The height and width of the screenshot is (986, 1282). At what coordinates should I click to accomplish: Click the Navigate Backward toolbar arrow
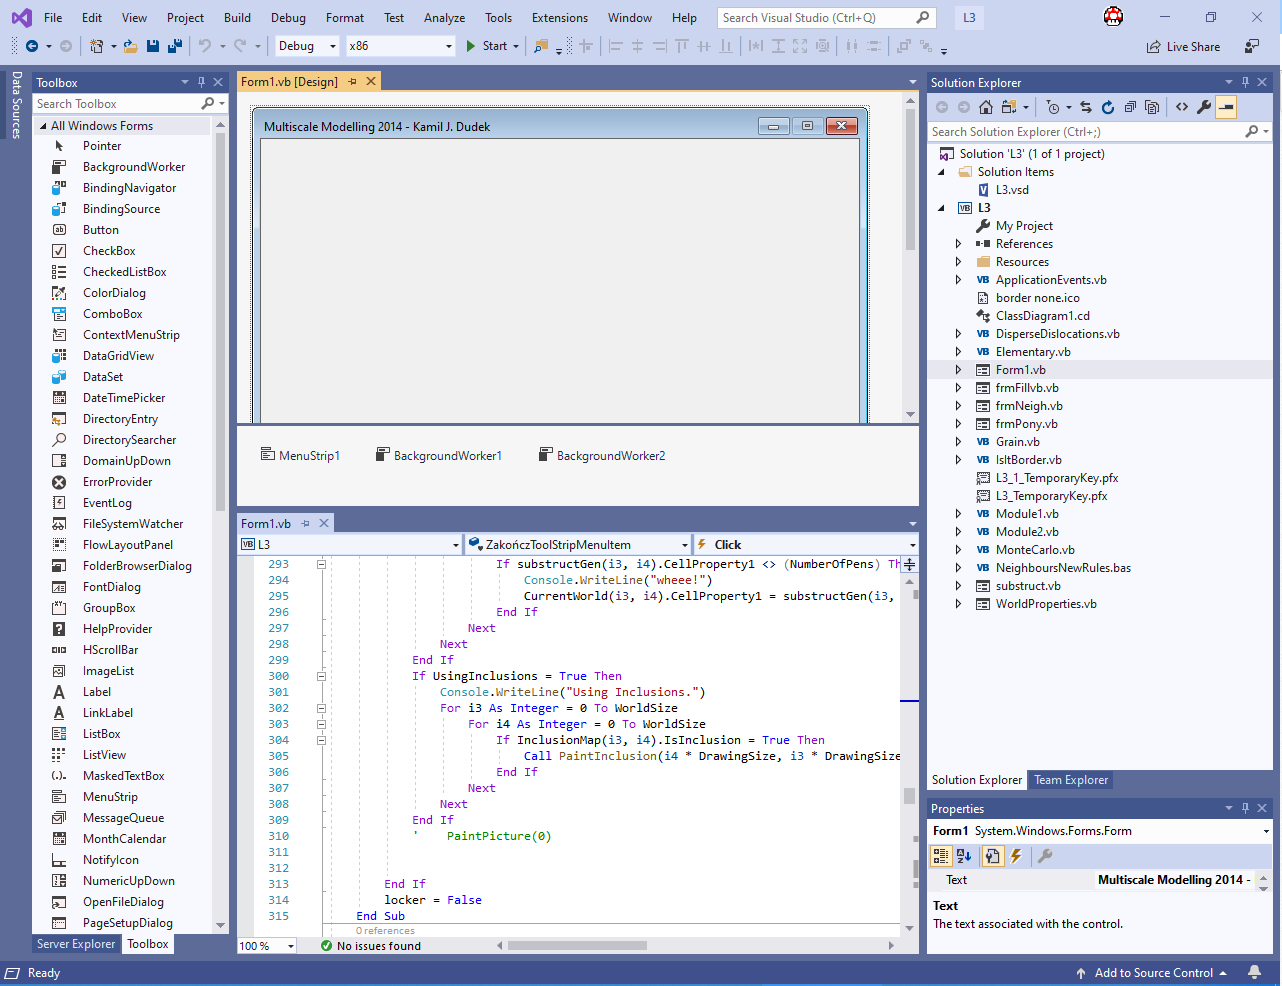pyautogui.click(x=32, y=46)
